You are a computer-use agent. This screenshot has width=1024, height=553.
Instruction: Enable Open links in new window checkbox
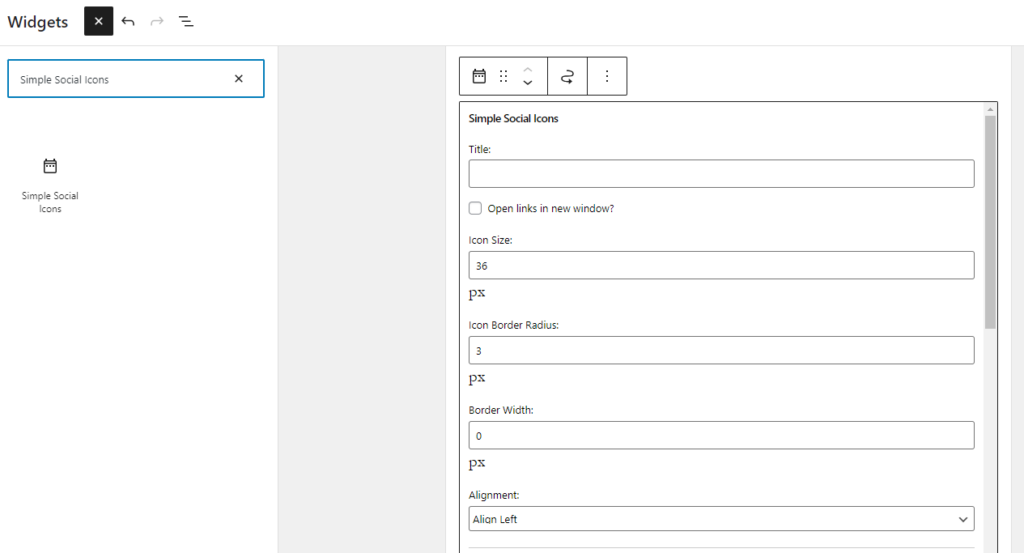coord(475,208)
